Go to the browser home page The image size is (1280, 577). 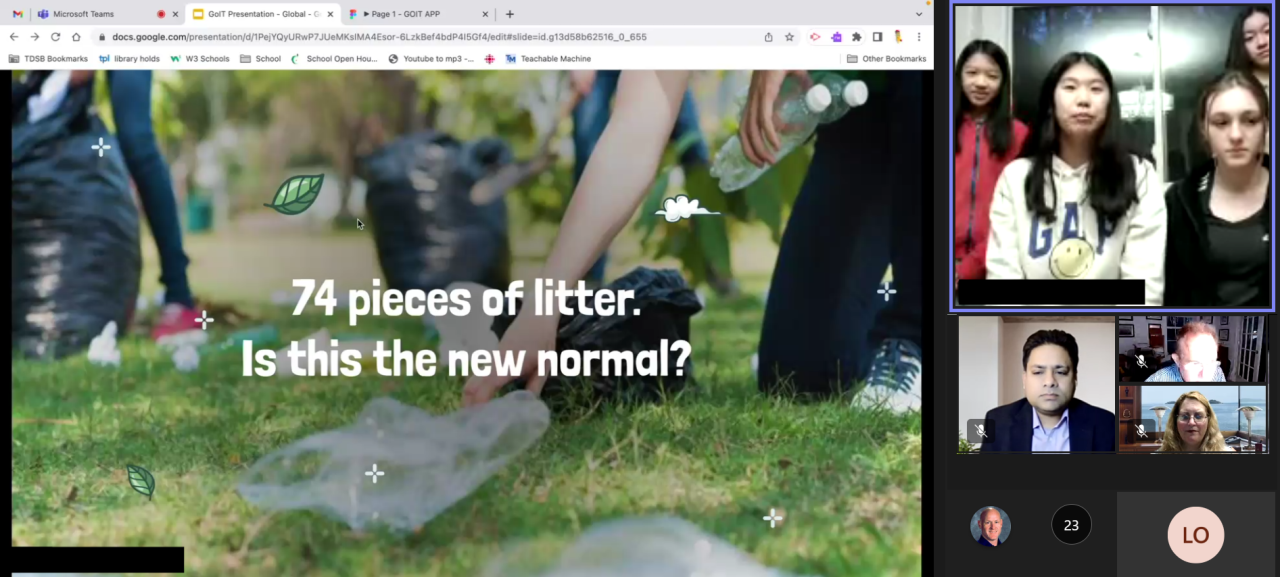pos(76,37)
